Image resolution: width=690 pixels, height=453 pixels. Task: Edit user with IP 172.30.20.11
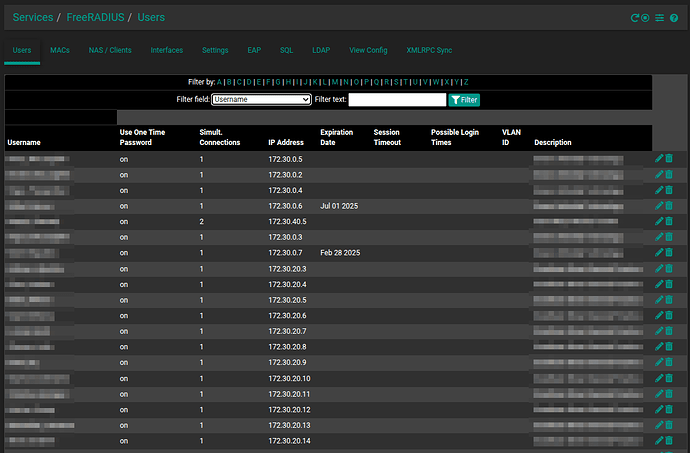coord(659,394)
